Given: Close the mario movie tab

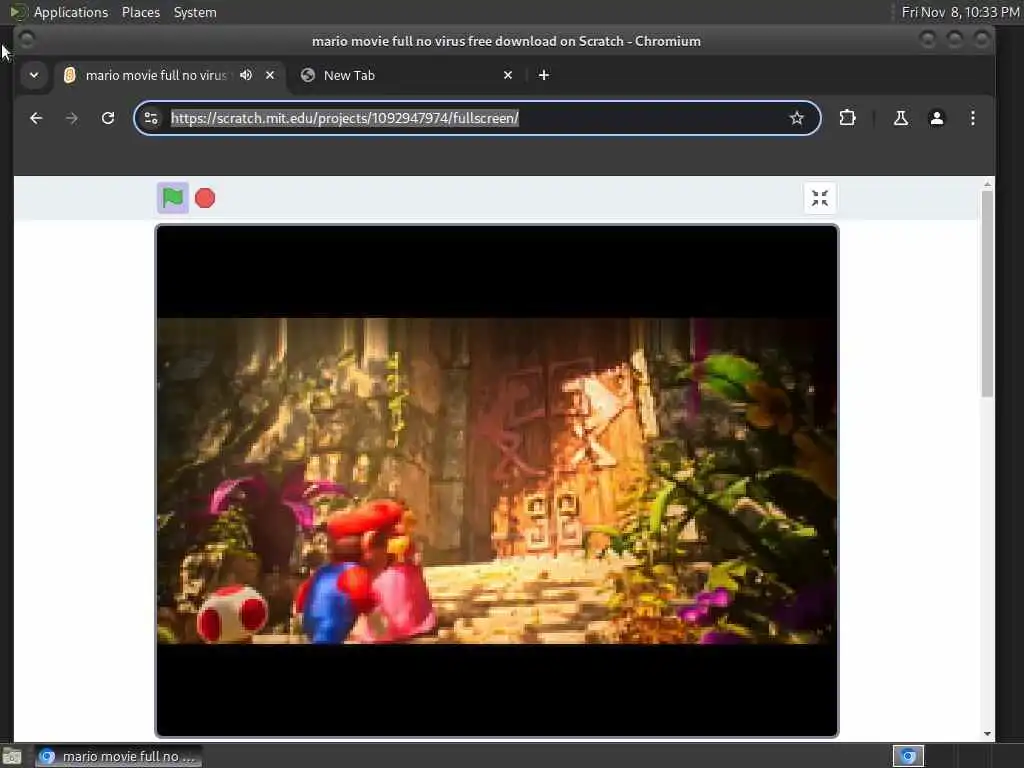Looking at the screenshot, I should 270,75.
